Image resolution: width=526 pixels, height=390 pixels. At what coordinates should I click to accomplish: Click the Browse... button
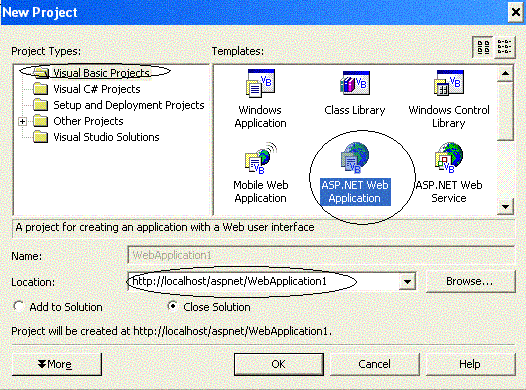pyautogui.click(x=470, y=281)
